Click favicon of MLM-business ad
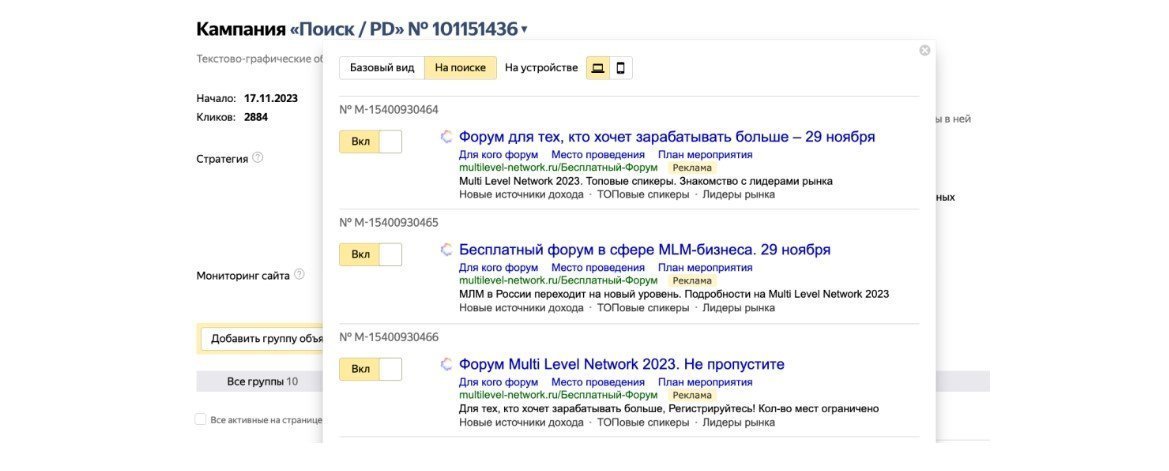Screen dimensions: 1169x471 point(447,250)
